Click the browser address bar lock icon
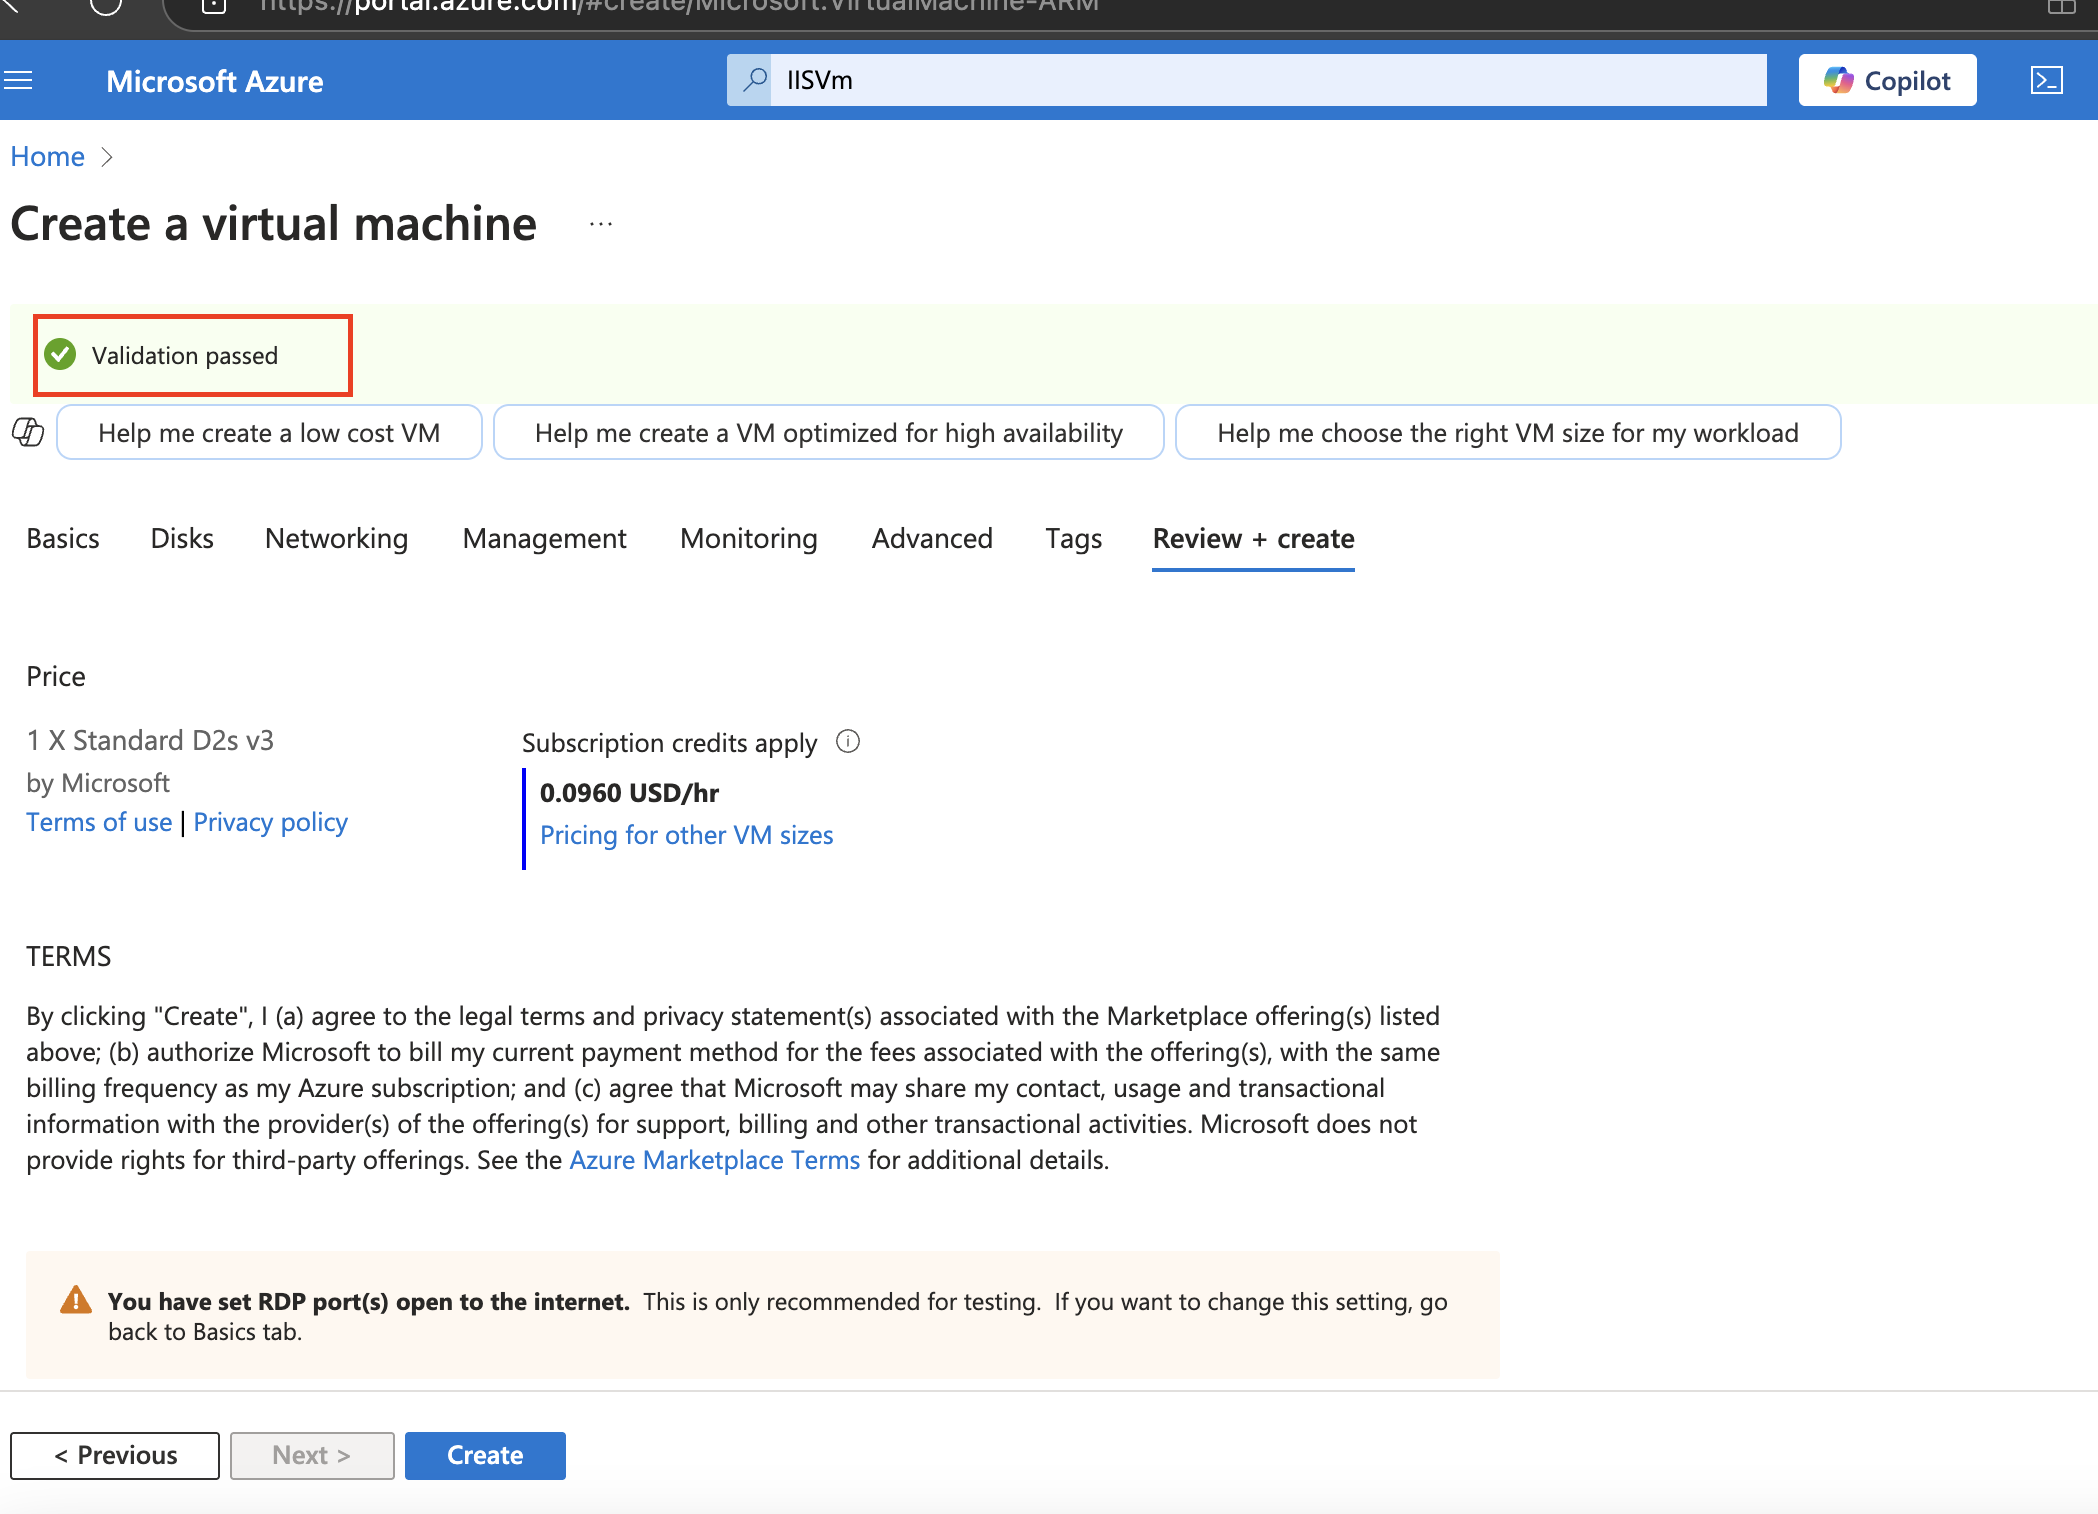Viewport: 2098px width, 1514px height. [x=213, y=6]
